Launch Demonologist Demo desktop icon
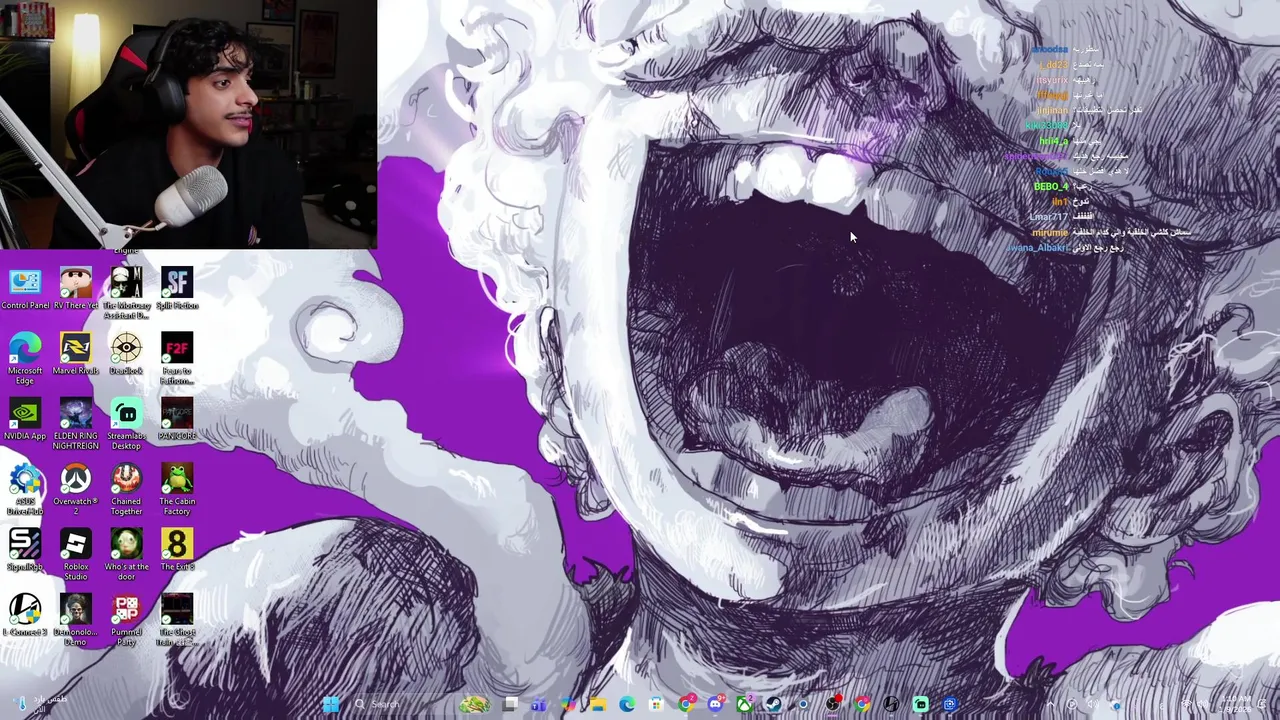 [75, 620]
